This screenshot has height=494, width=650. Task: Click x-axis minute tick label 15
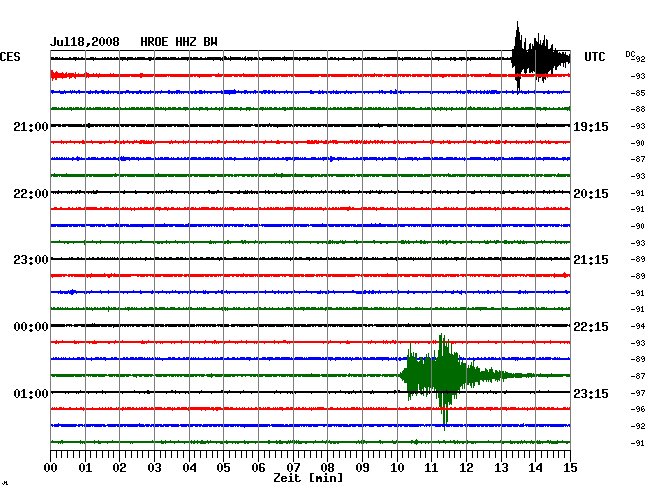[570, 468]
